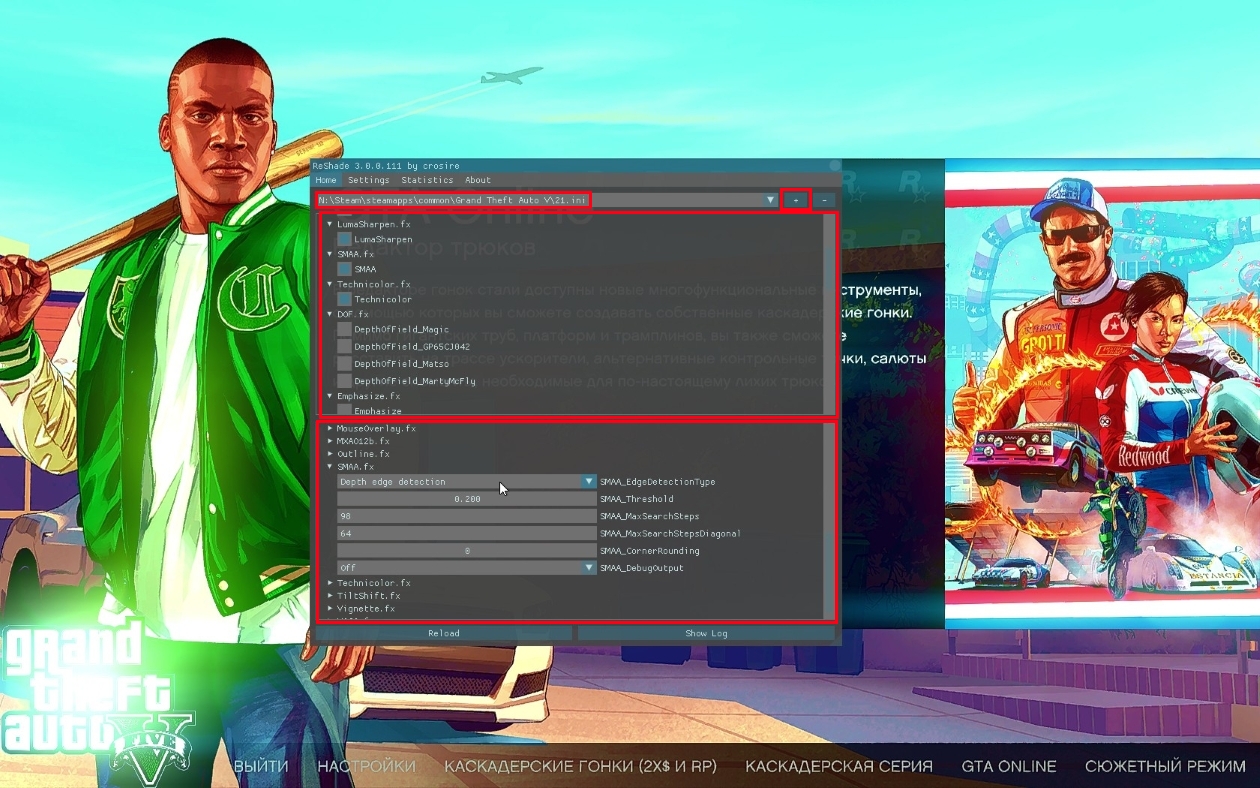The image size is (1260, 788).
Task: Select ВЫЙТИ in the game menu
Action: pyautogui.click(x=261, y=766)
